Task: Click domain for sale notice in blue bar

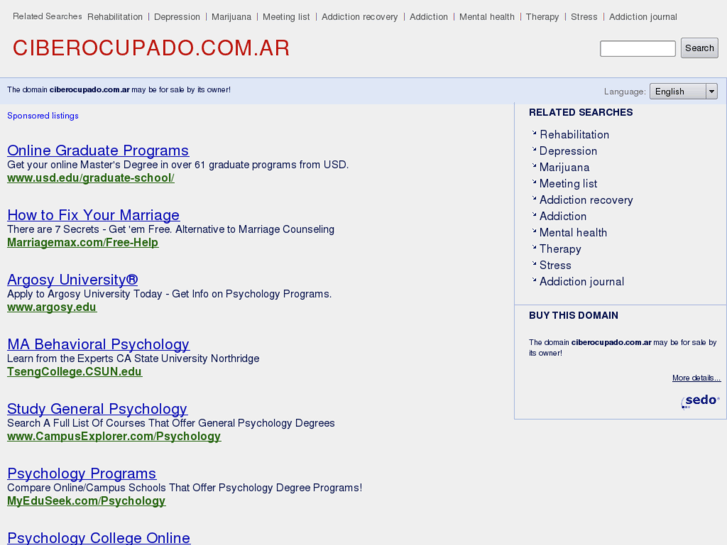Action: (119, 90)
